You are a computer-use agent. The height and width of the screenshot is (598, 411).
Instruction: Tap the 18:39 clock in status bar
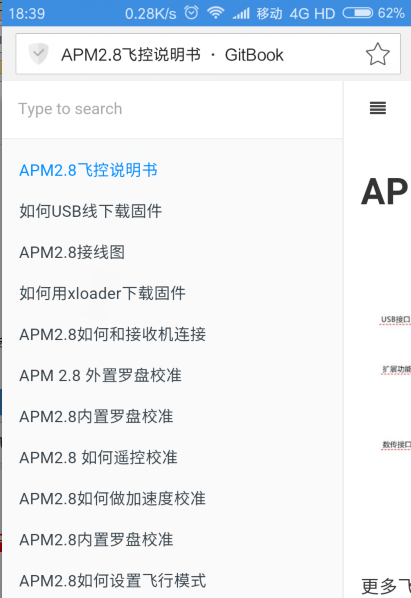click(27, 14)
